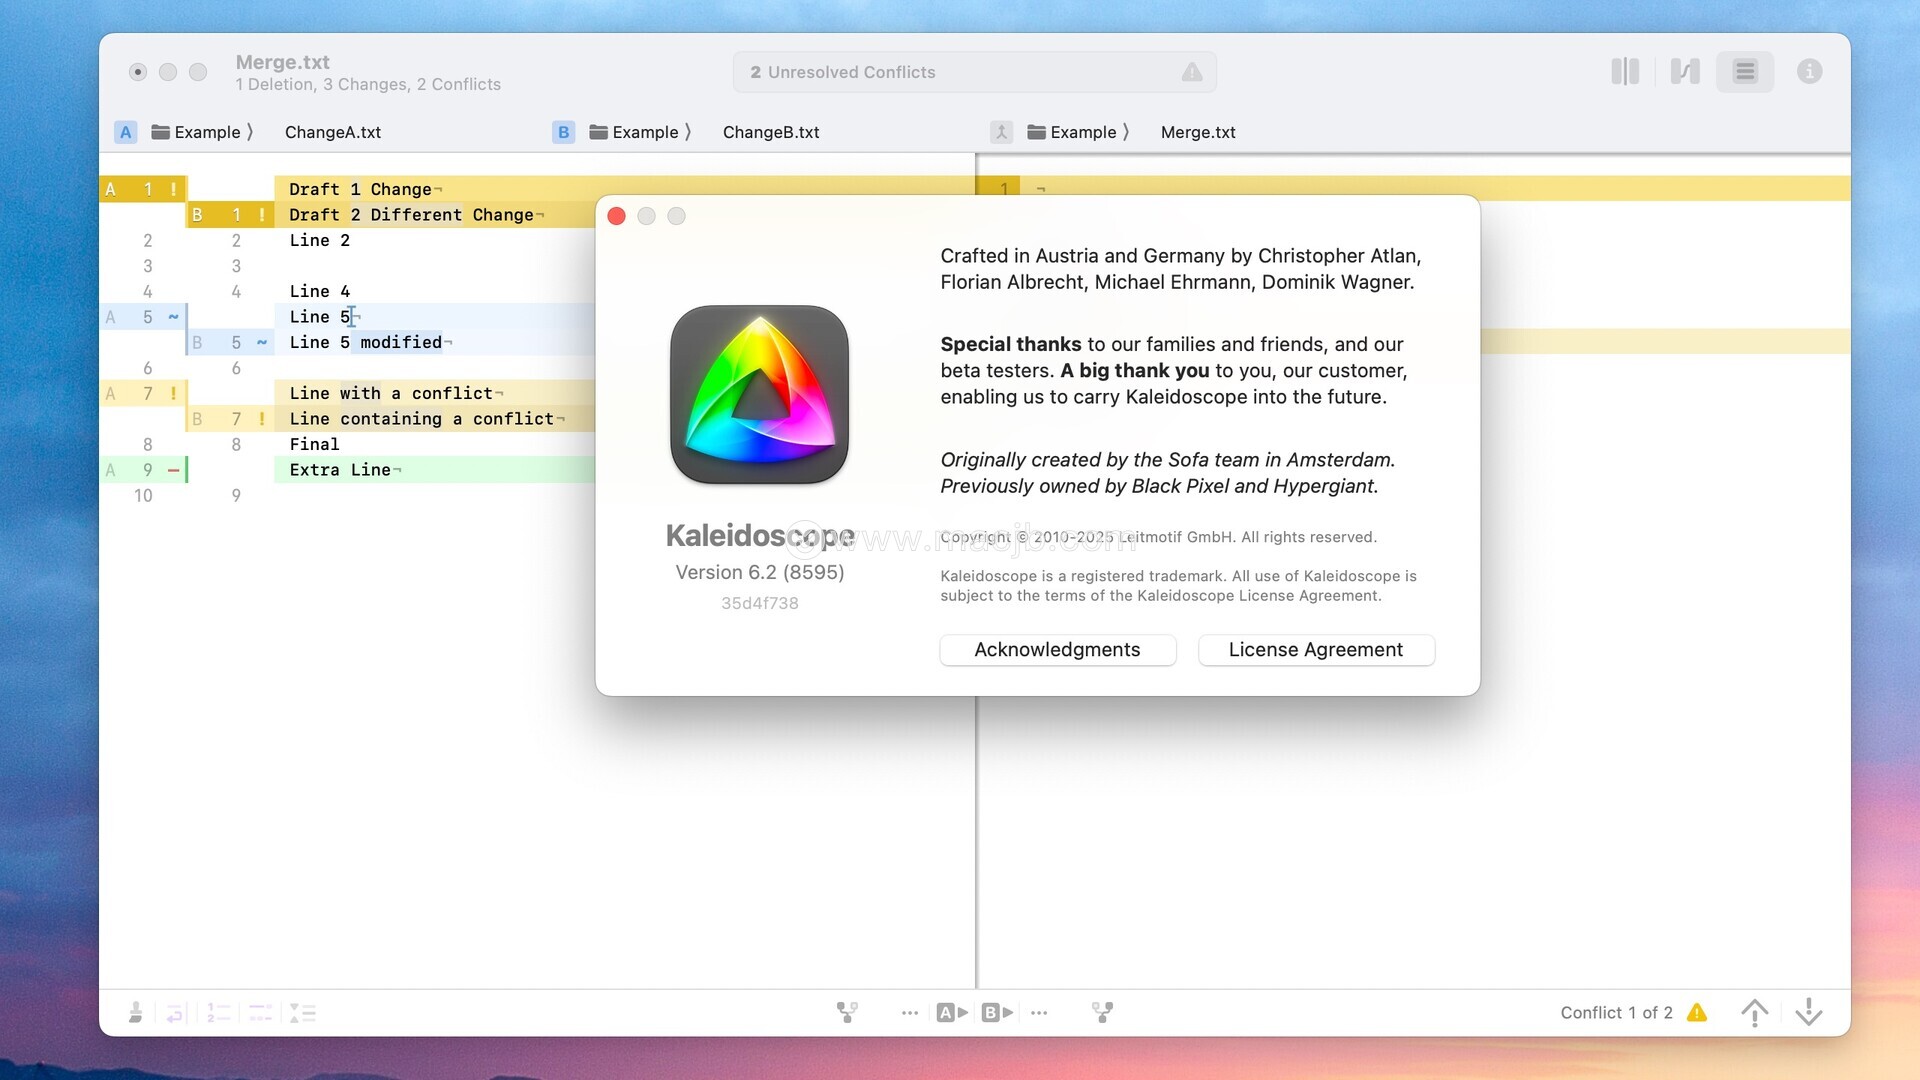Toggle line numbers icon in bottom bar
The image size is (1920, 1080).
tap(218, 1013)
